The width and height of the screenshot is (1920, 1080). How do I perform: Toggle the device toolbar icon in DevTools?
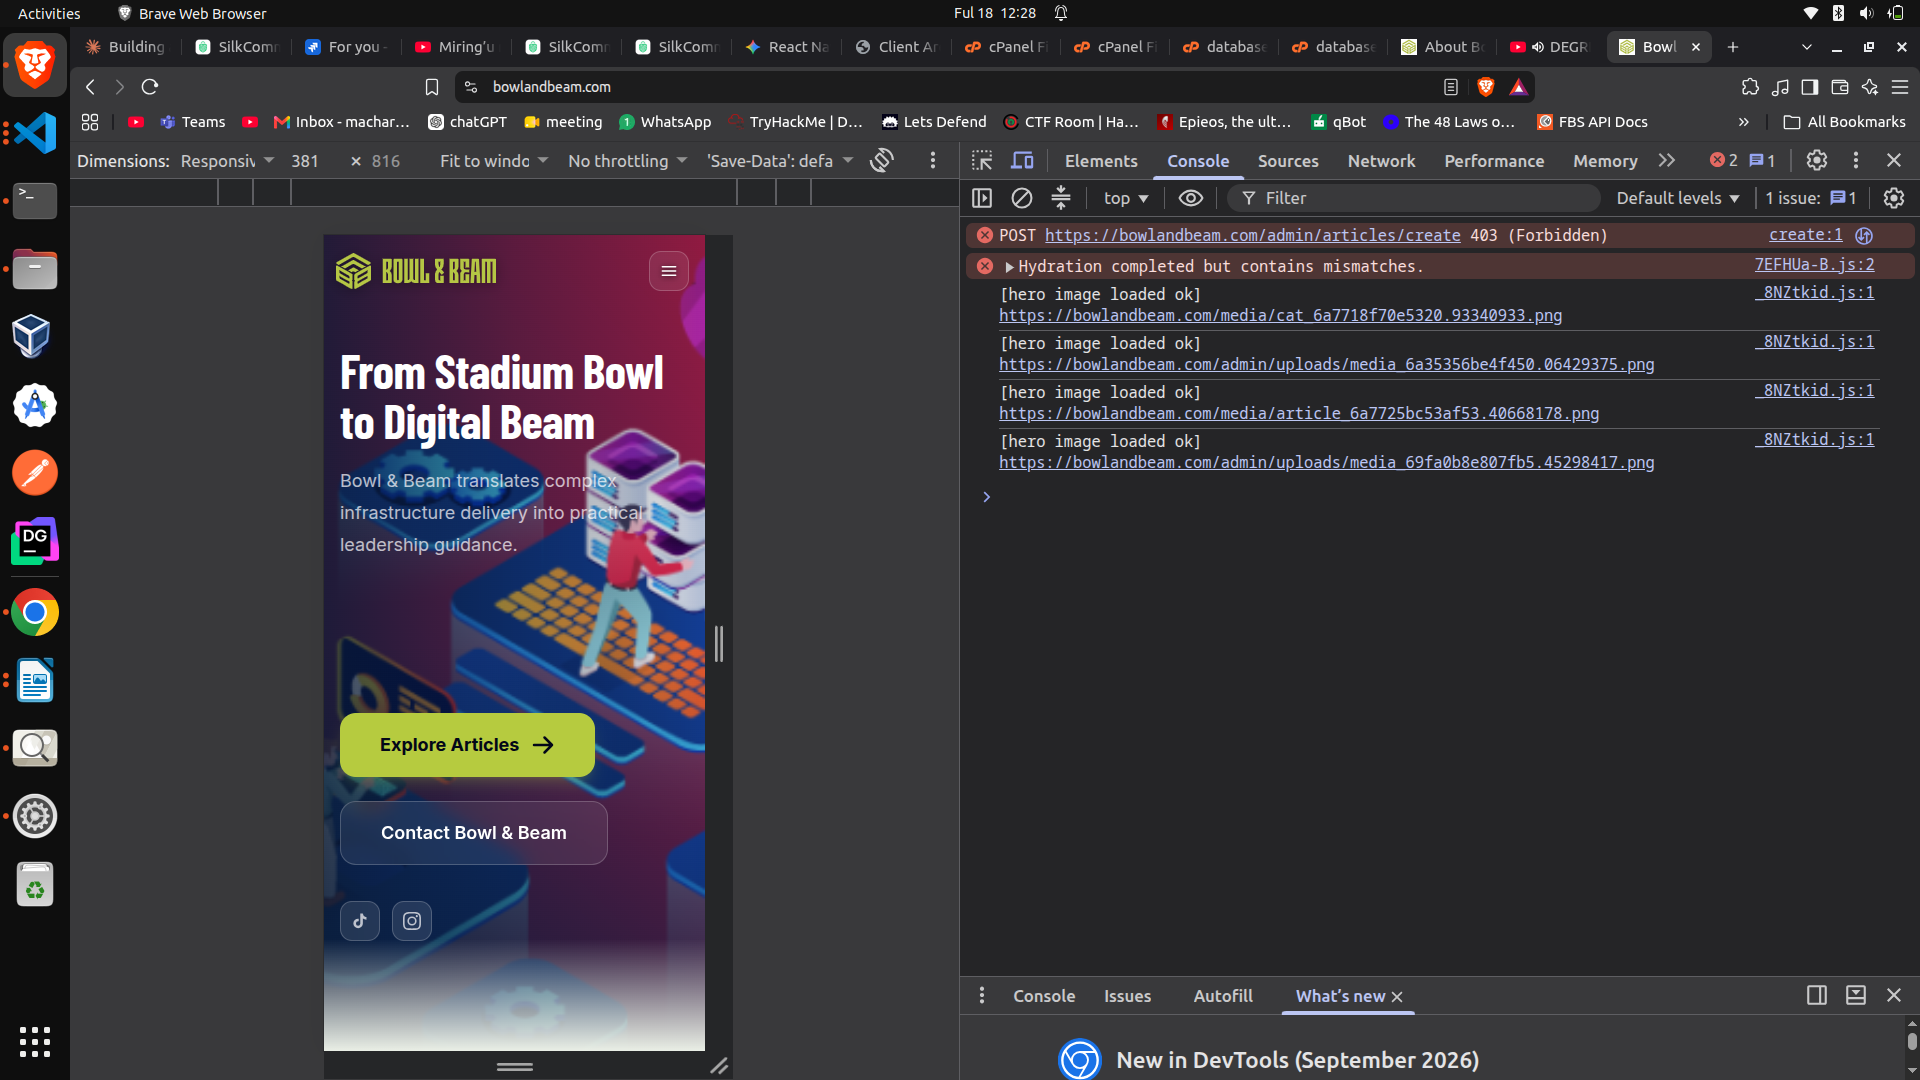[x=1022, y=160]
